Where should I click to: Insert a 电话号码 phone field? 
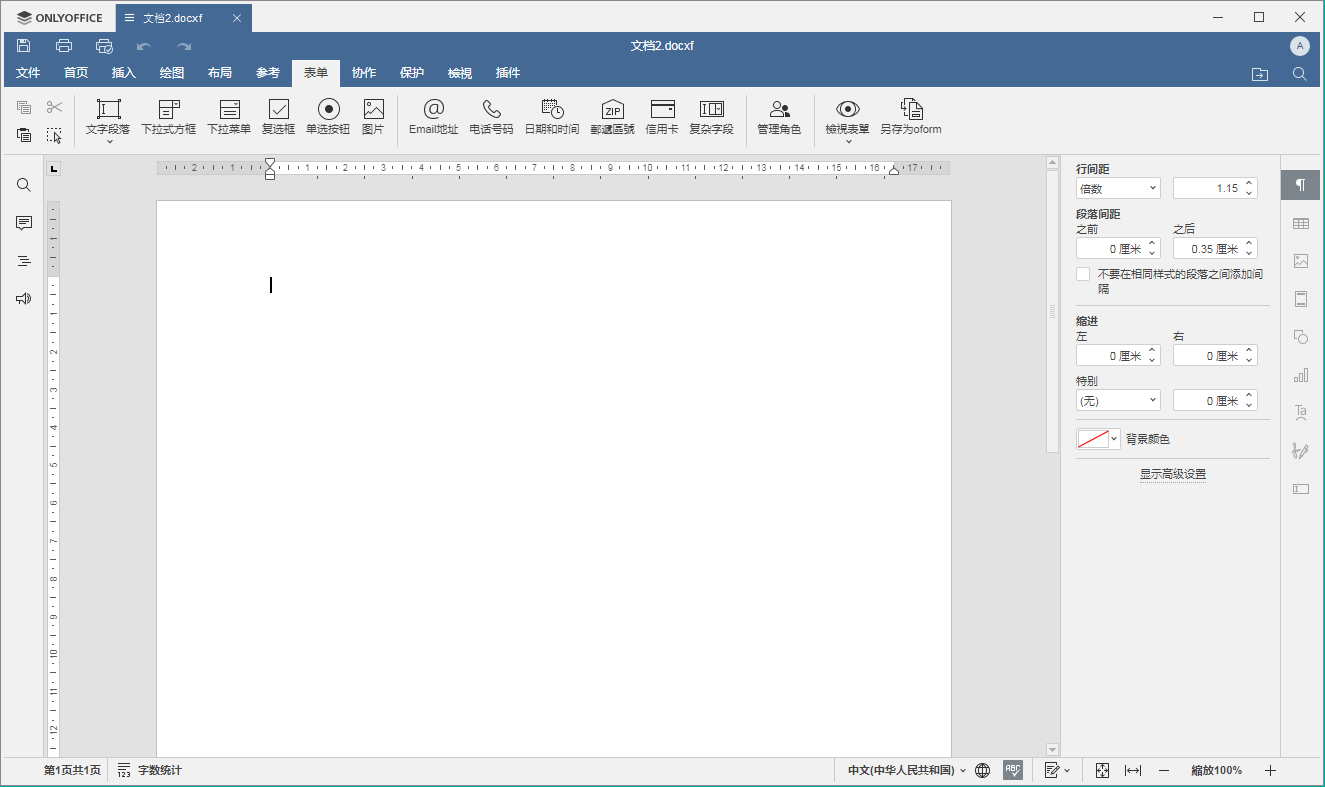tap(491, 117)
